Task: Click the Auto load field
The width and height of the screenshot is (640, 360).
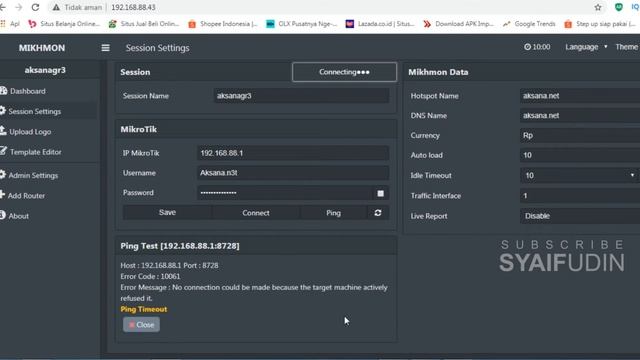Action: click(x=580, y=155)
